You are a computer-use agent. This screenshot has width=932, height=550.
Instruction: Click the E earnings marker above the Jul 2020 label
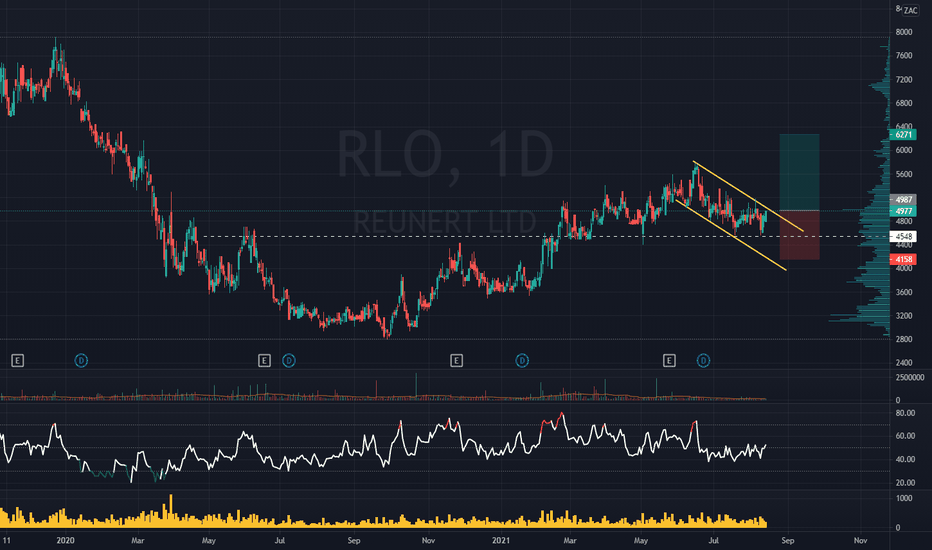(x=265, y=360)
